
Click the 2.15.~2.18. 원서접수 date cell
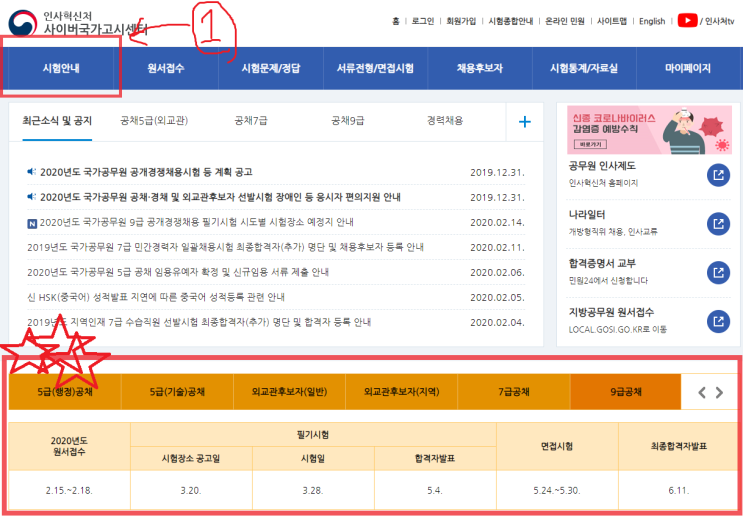pos(69,491)
